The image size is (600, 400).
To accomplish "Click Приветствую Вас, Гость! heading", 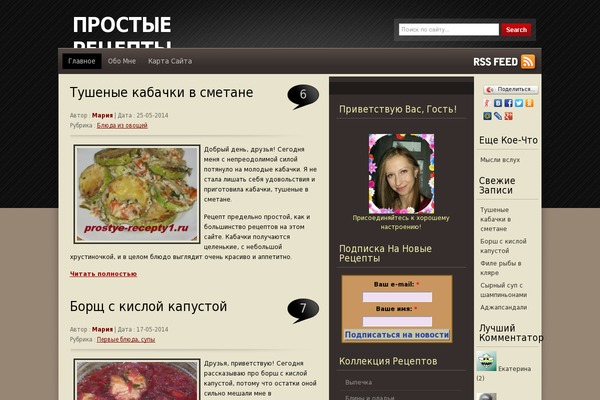I will (398, 109).
